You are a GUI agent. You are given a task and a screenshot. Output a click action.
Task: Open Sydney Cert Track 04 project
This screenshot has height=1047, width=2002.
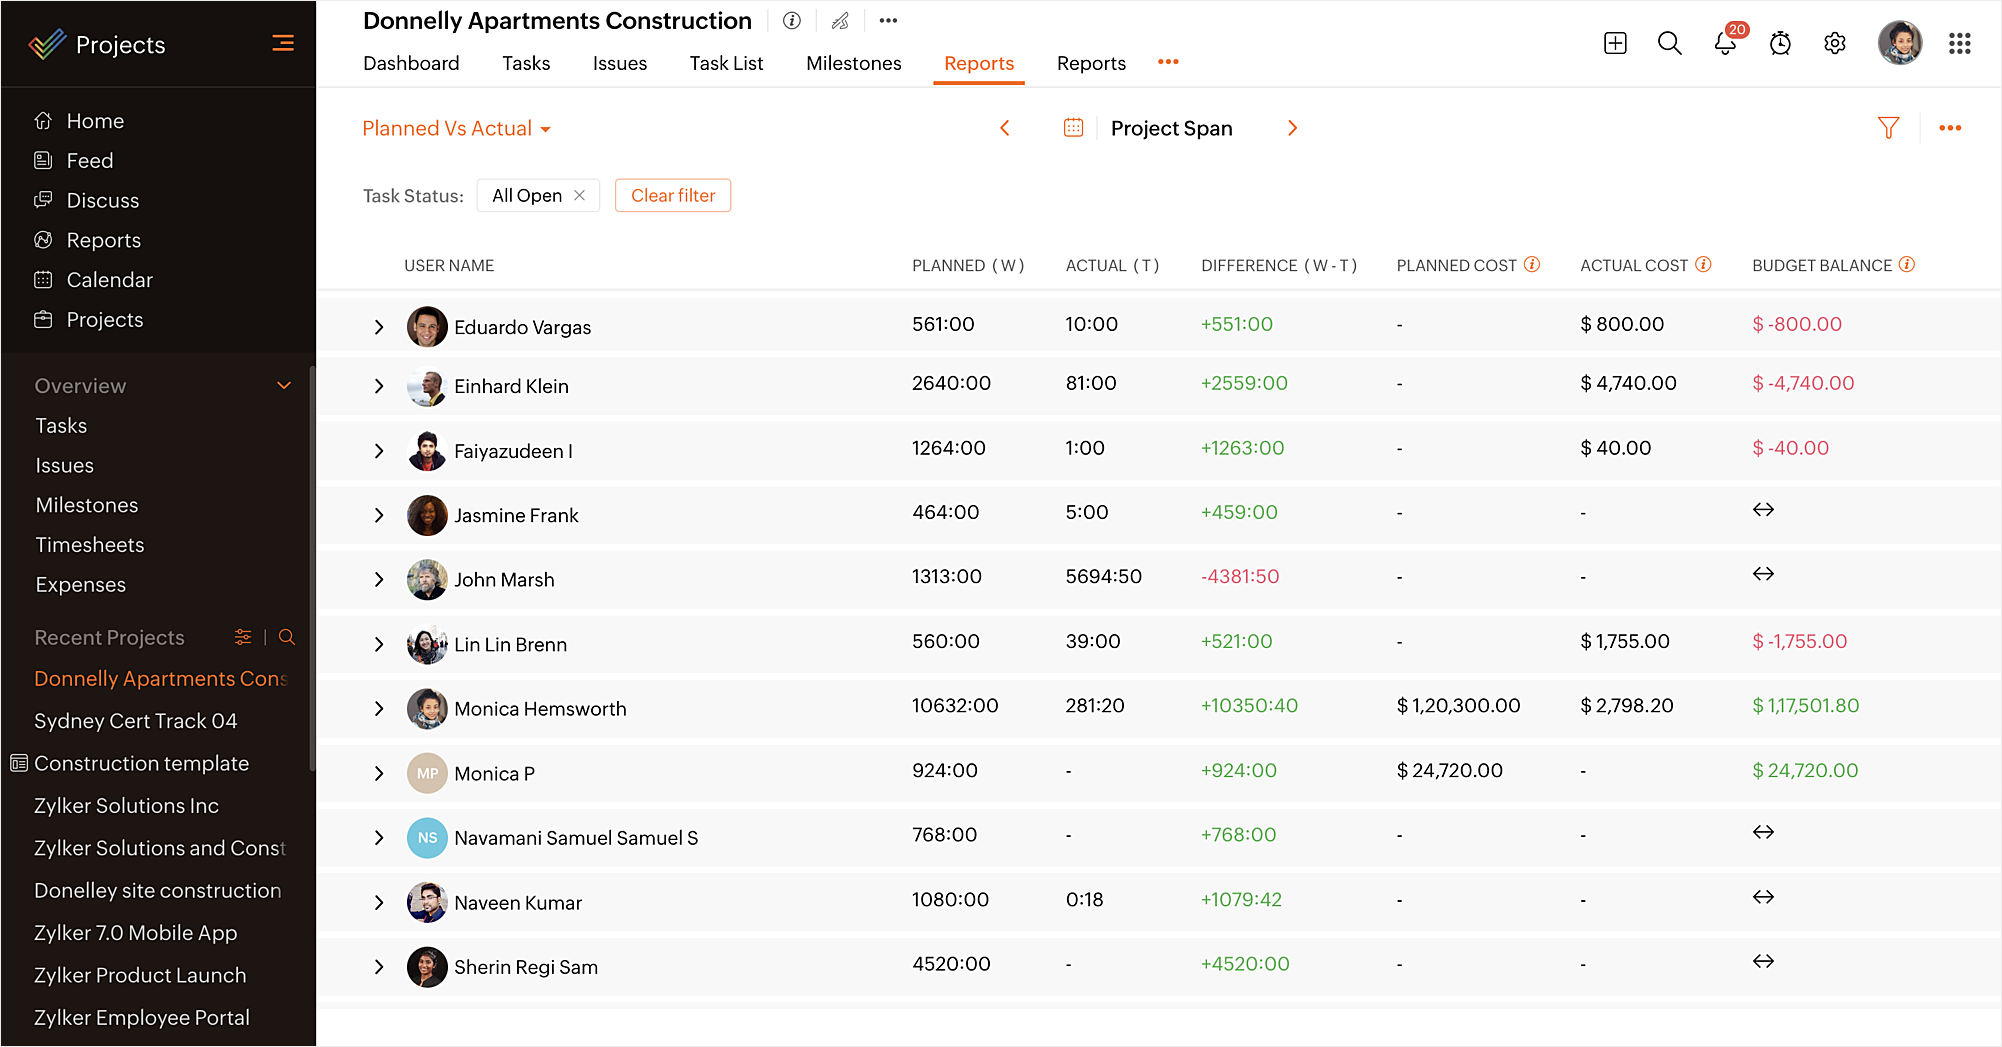(136, 721)
